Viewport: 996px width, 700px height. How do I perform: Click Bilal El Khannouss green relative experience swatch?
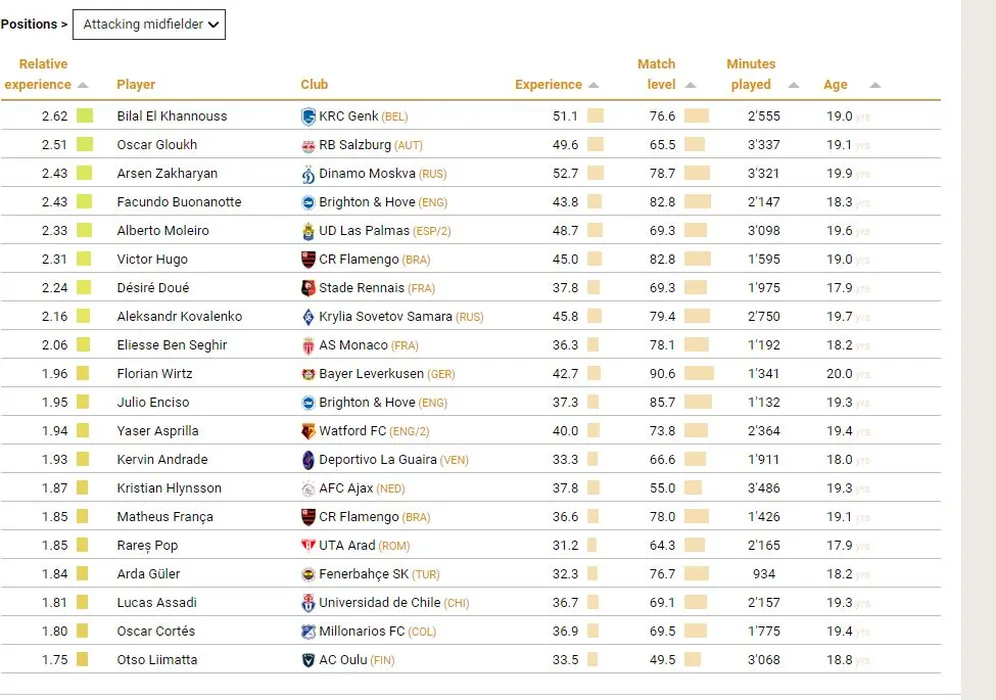point(85,116)
